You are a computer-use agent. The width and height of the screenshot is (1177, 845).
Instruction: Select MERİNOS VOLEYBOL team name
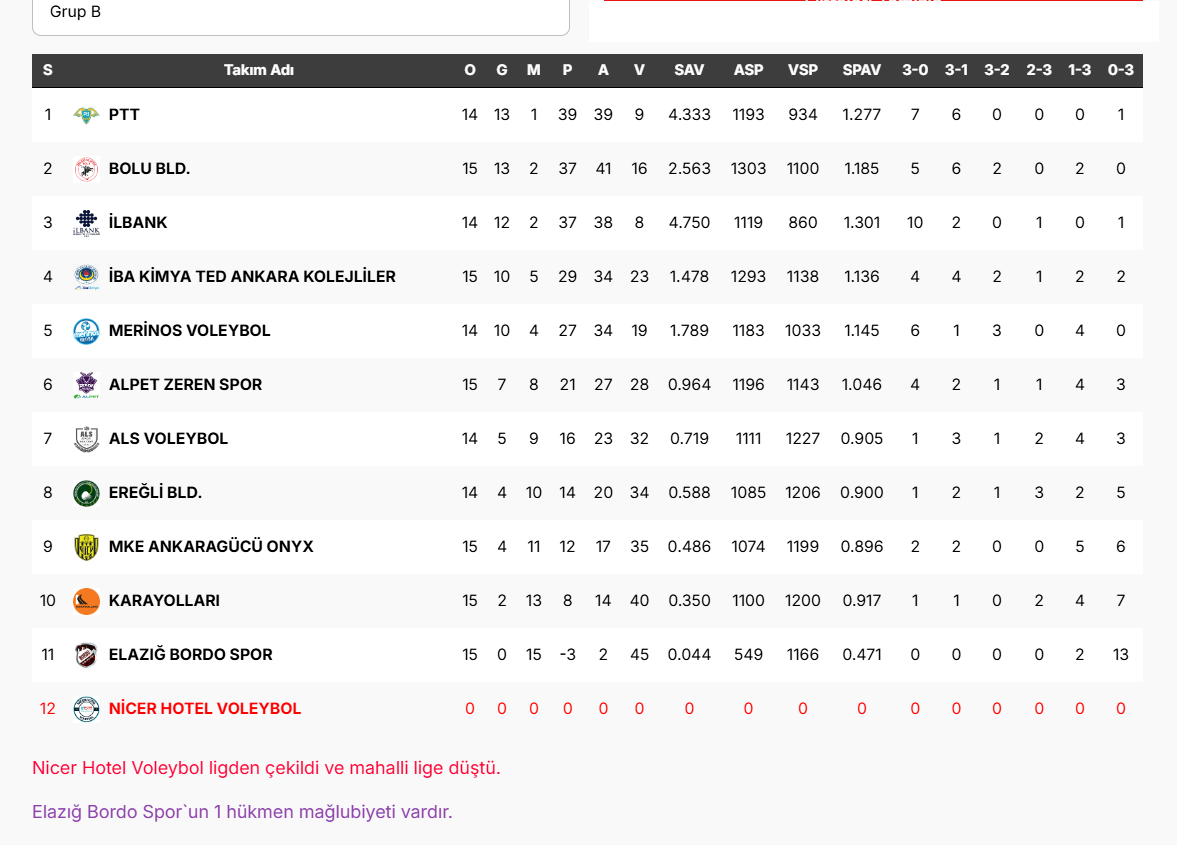[x=189, y=331]
